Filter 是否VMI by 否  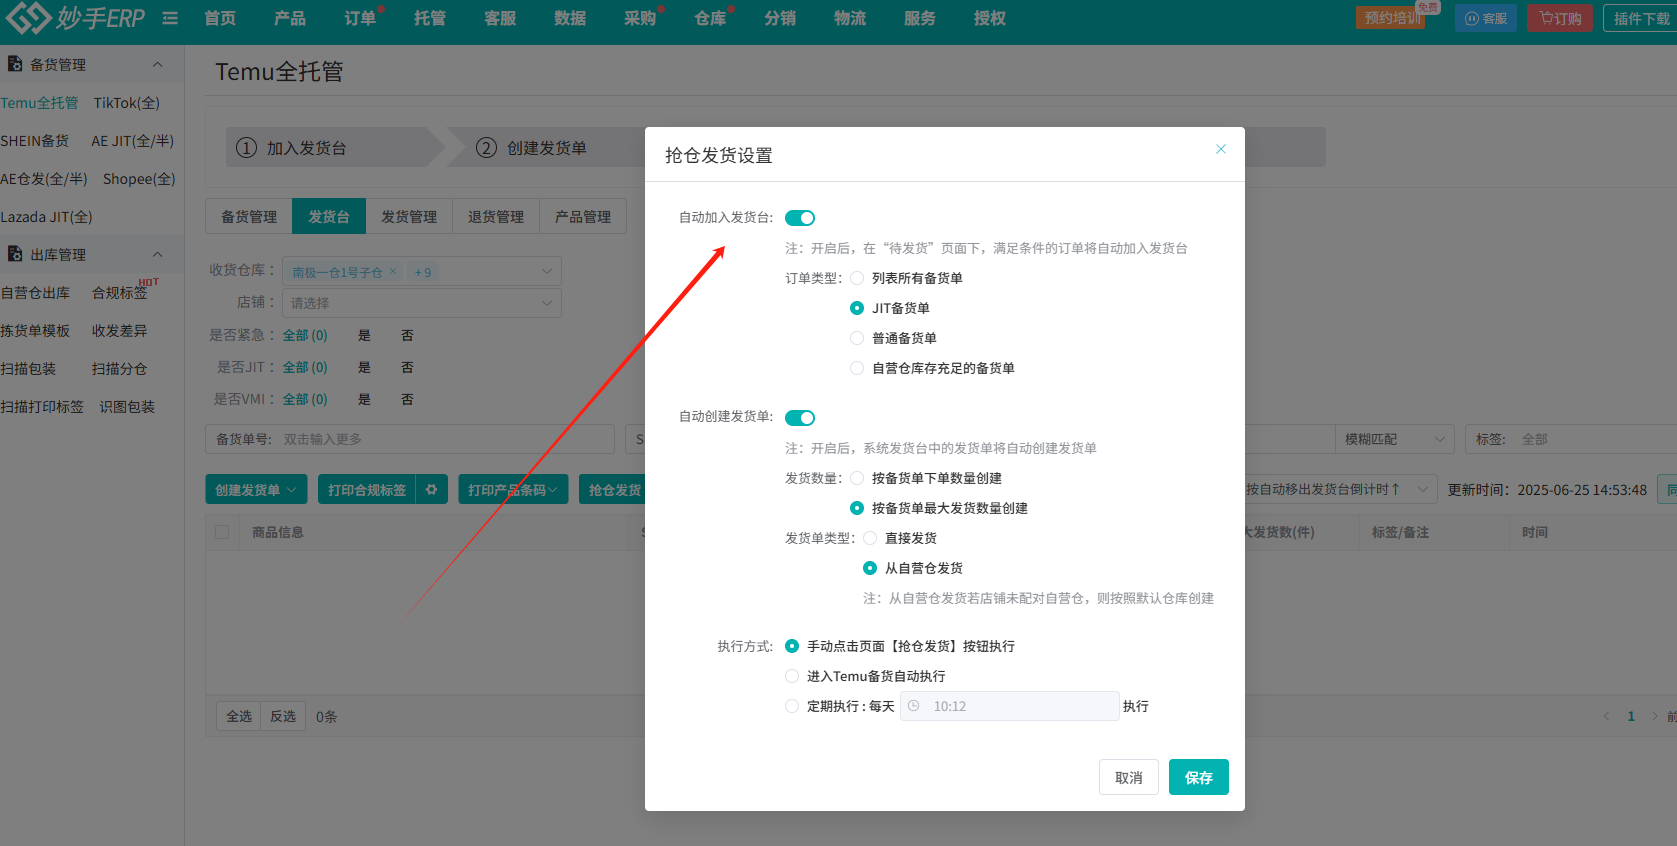pyautogui.click(x=407, y=399)
